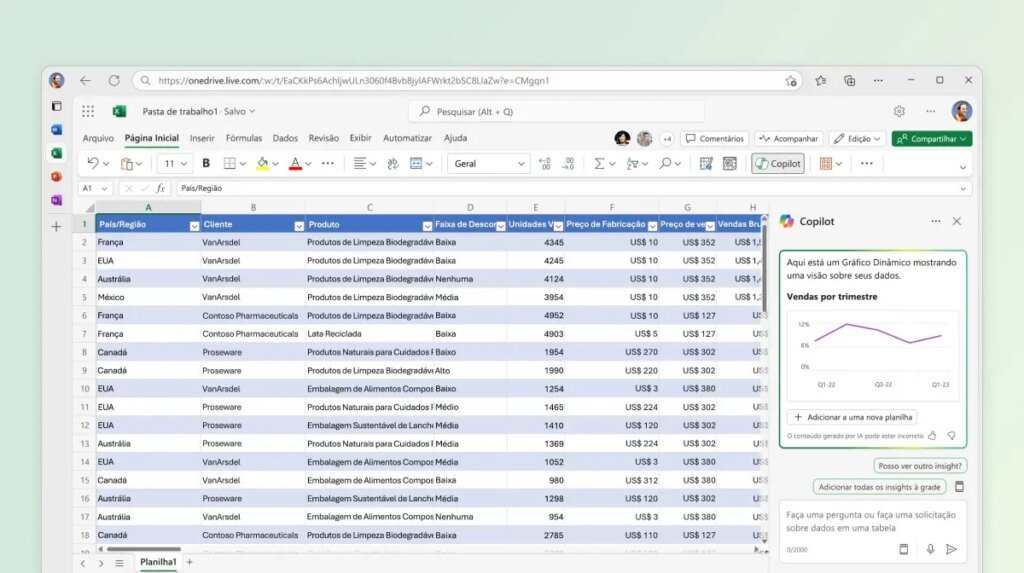The height and width of the screenshot is (573, 1024).
Task: Toggle the wrap text button in ribbon
Action: [393, 163]
